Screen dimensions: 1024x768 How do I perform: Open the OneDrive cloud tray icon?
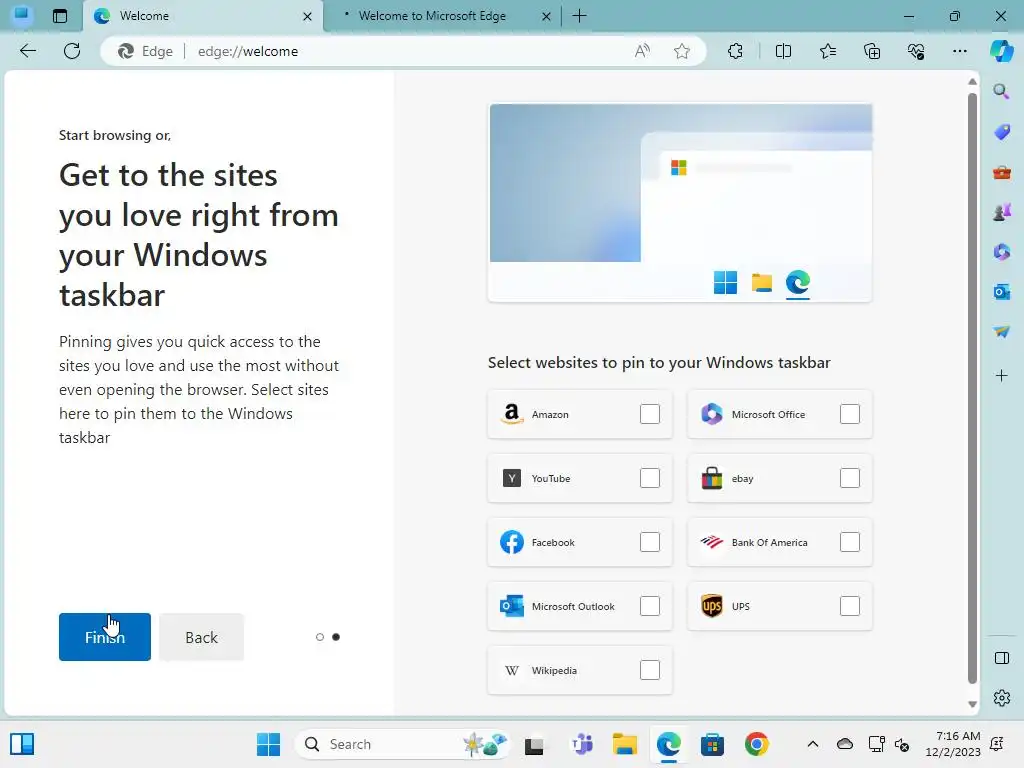click(845, 744)
